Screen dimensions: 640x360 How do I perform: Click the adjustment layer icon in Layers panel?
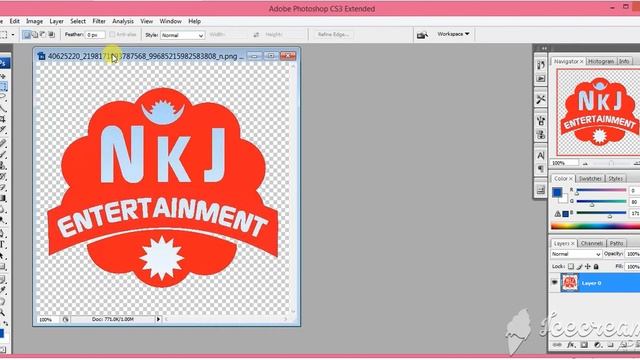(598, 345)
